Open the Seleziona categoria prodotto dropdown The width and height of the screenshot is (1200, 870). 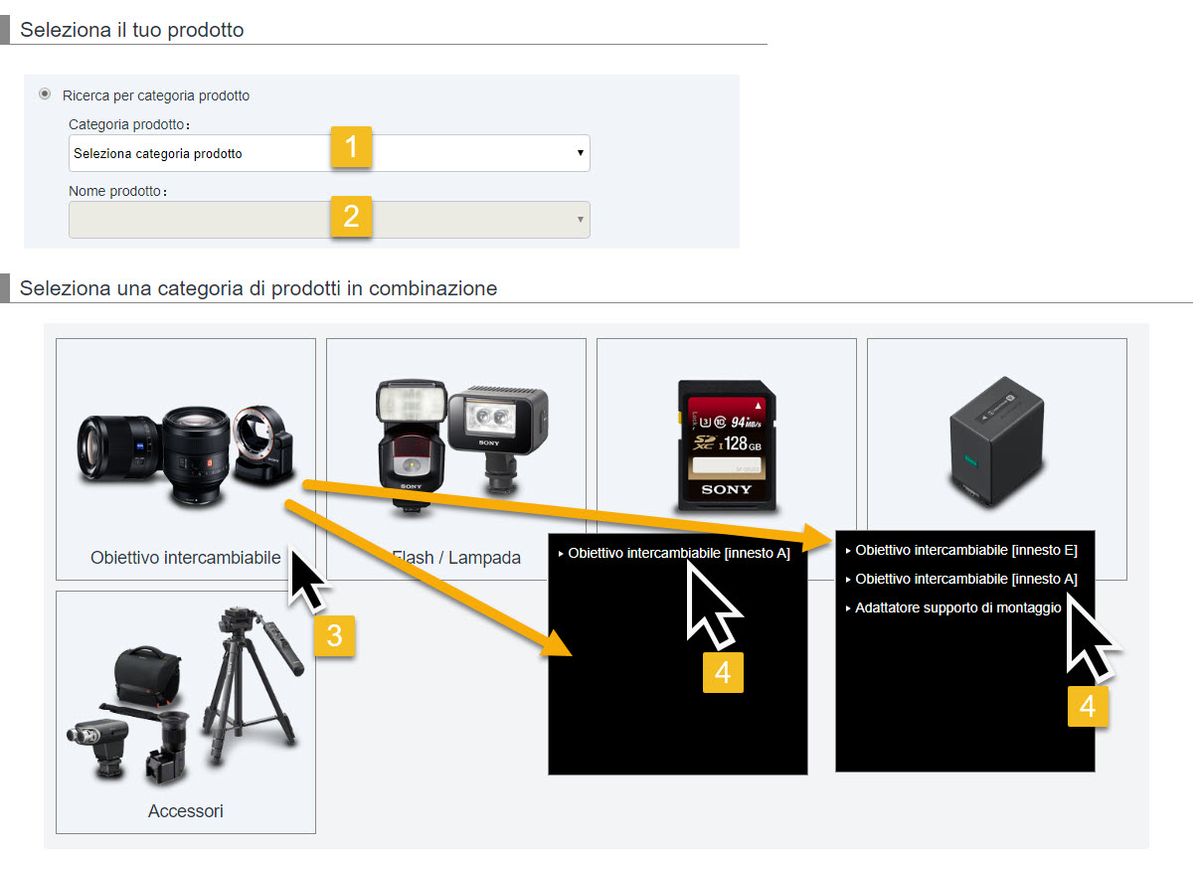329,153
